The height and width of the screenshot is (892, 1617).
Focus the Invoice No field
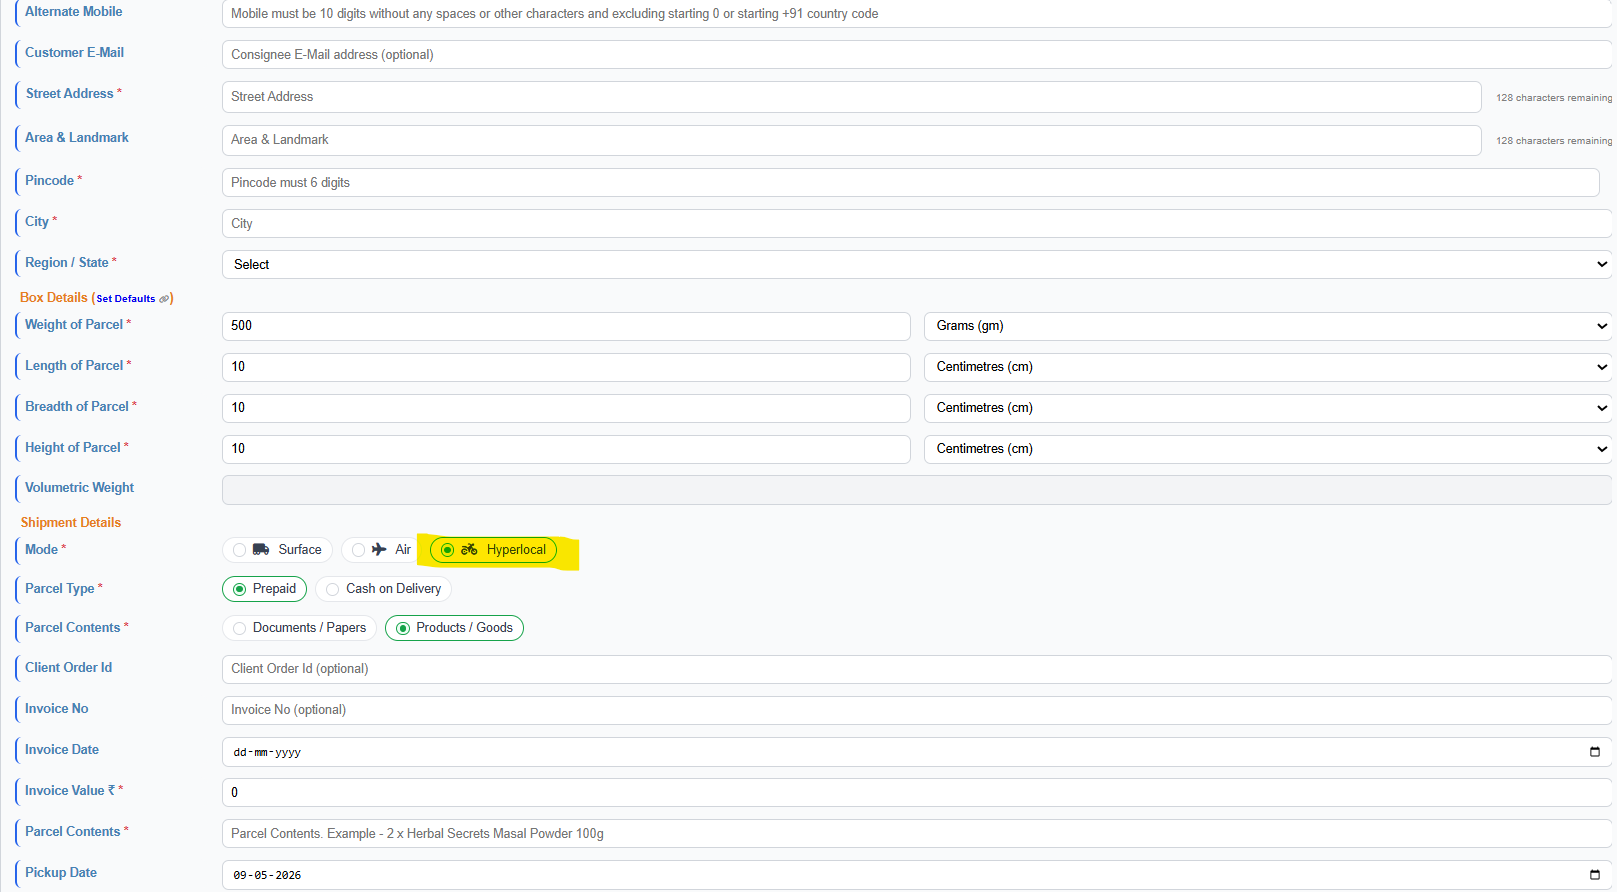(917, 710)
